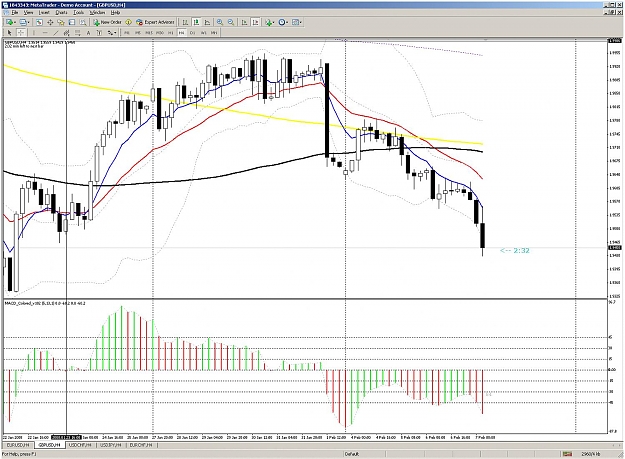Select the Cursor arrow tool
This screenshot has height=459, width=625.
(x=10, y=33)
